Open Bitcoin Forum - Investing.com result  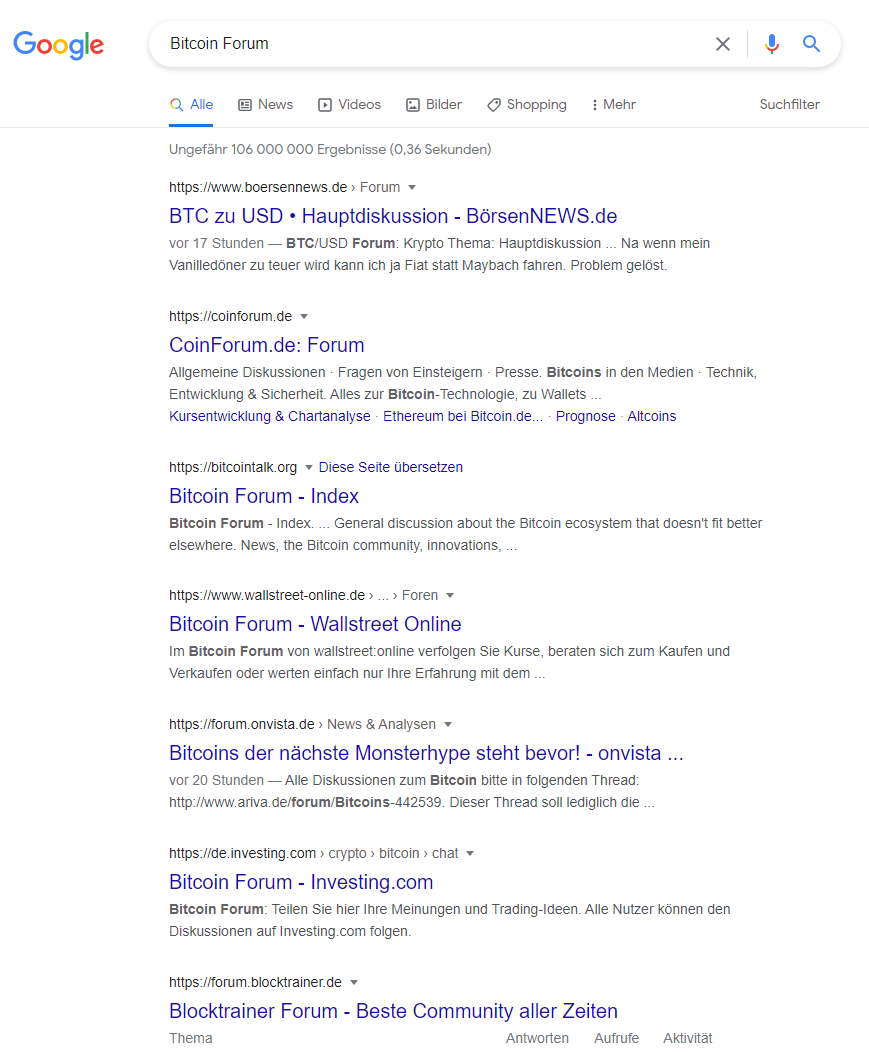301,882
